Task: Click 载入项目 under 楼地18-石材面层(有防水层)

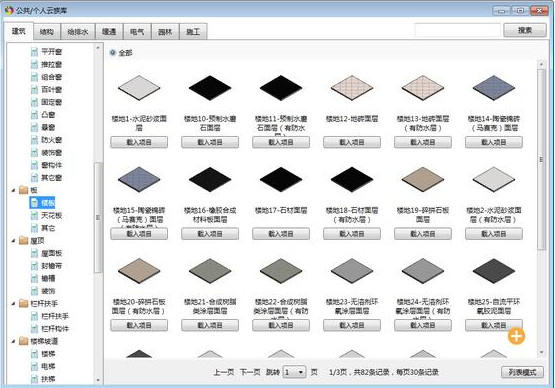Action: point(352,234)
